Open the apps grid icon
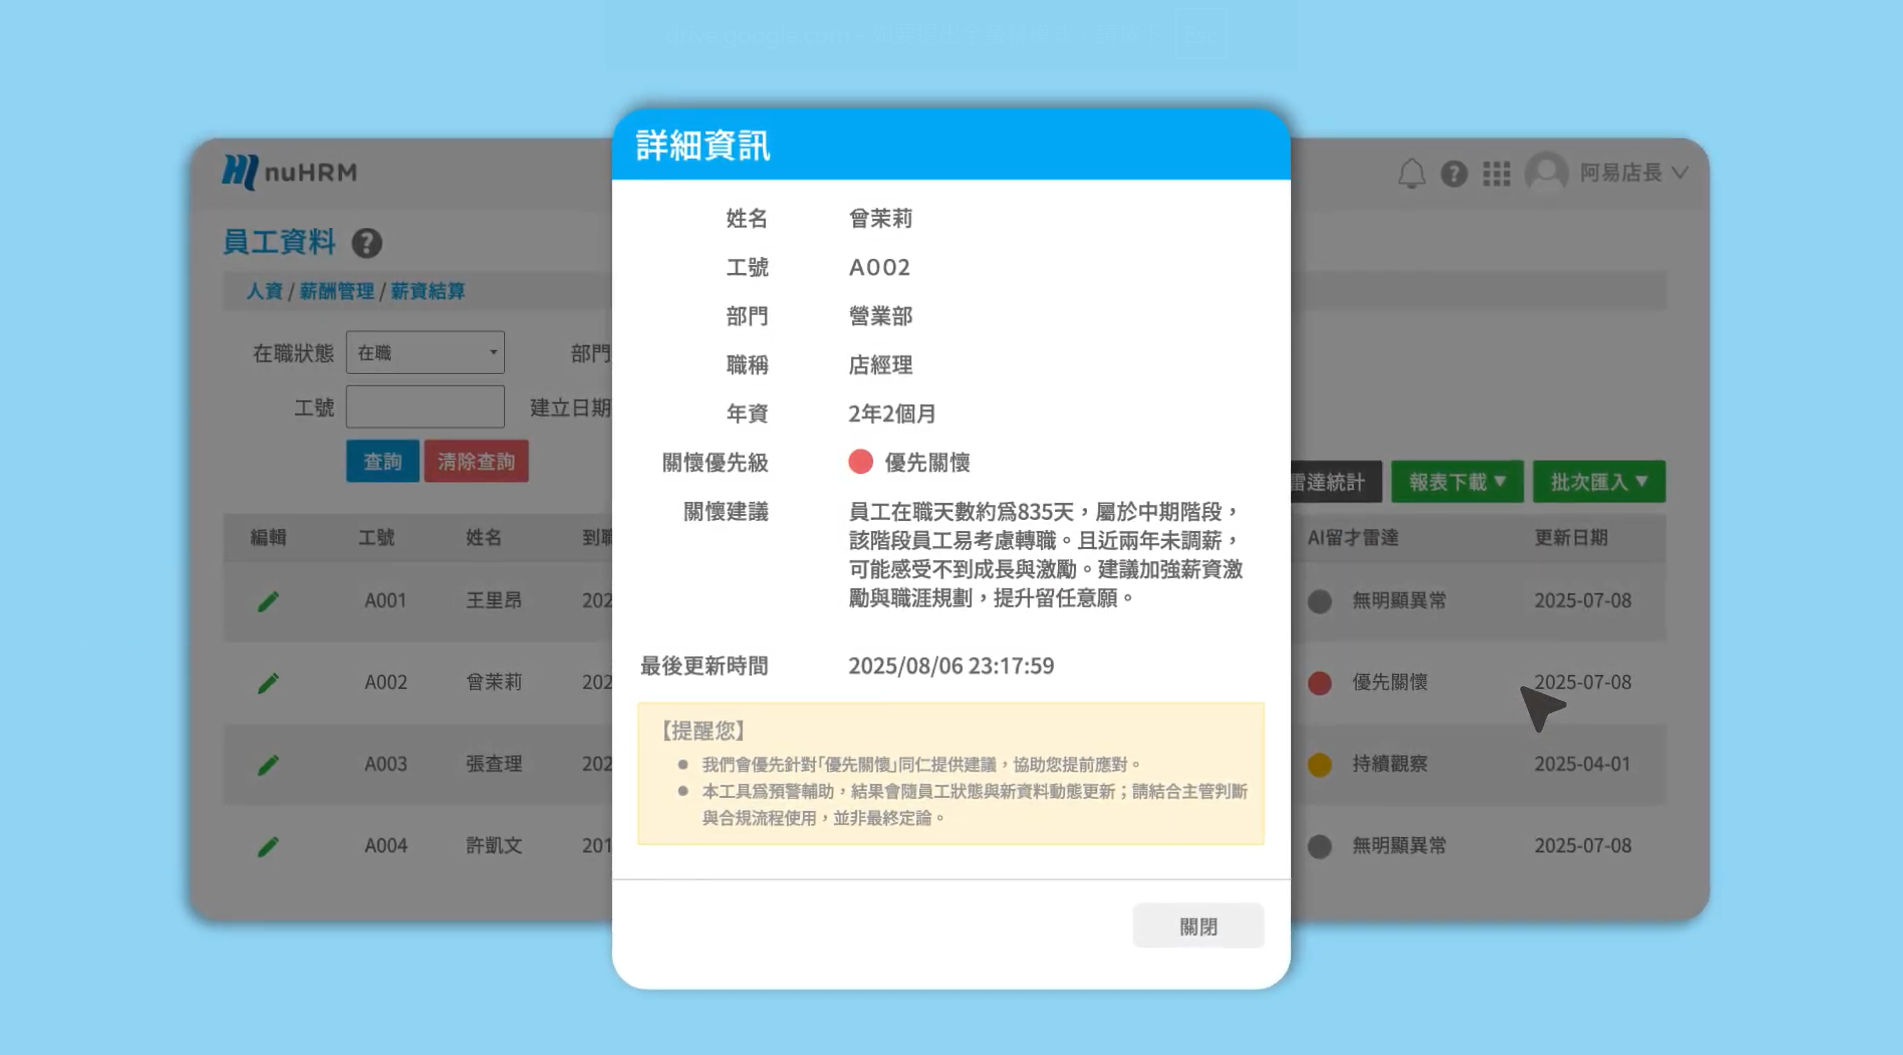The height and width of the screenshot is (1055, 1903). point(1497,172)
